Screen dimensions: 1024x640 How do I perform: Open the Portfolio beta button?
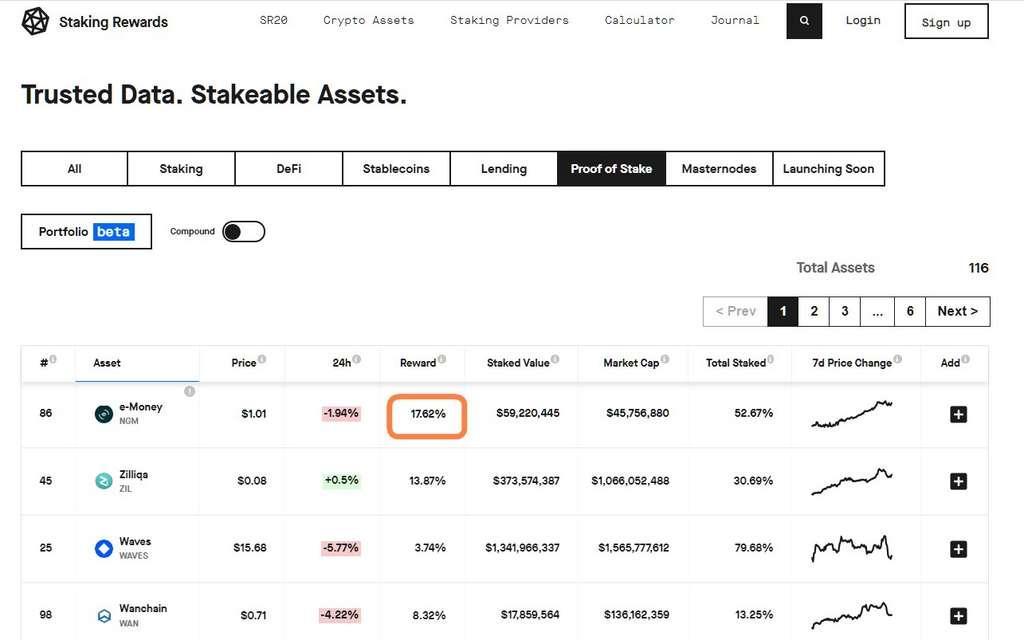click(86, 232)
